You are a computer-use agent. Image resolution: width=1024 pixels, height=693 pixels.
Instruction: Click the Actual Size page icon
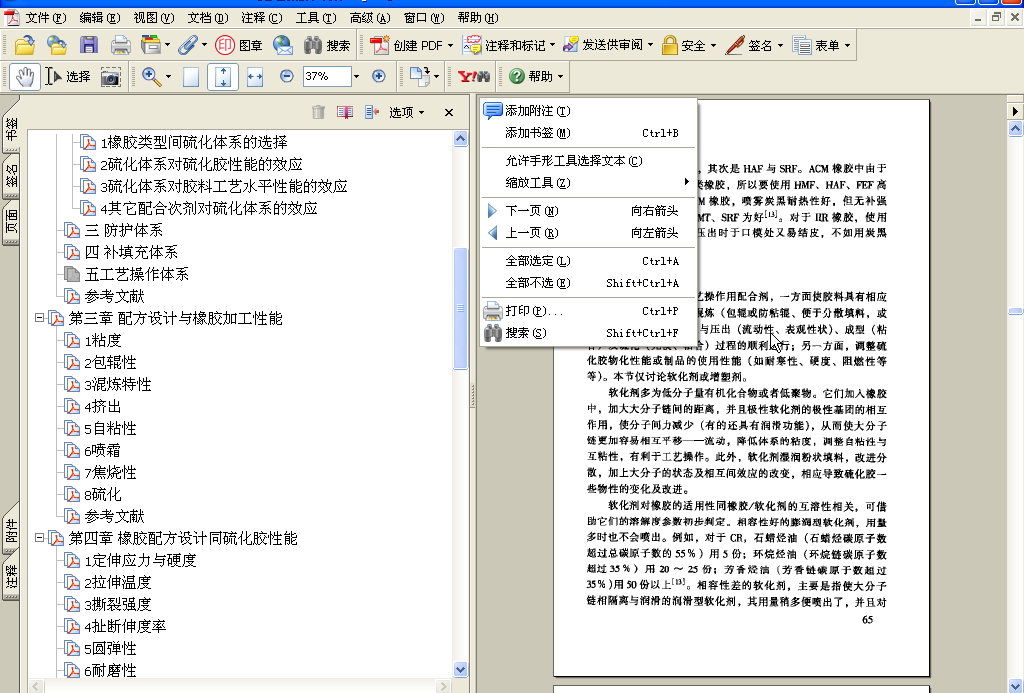(191, 77)
